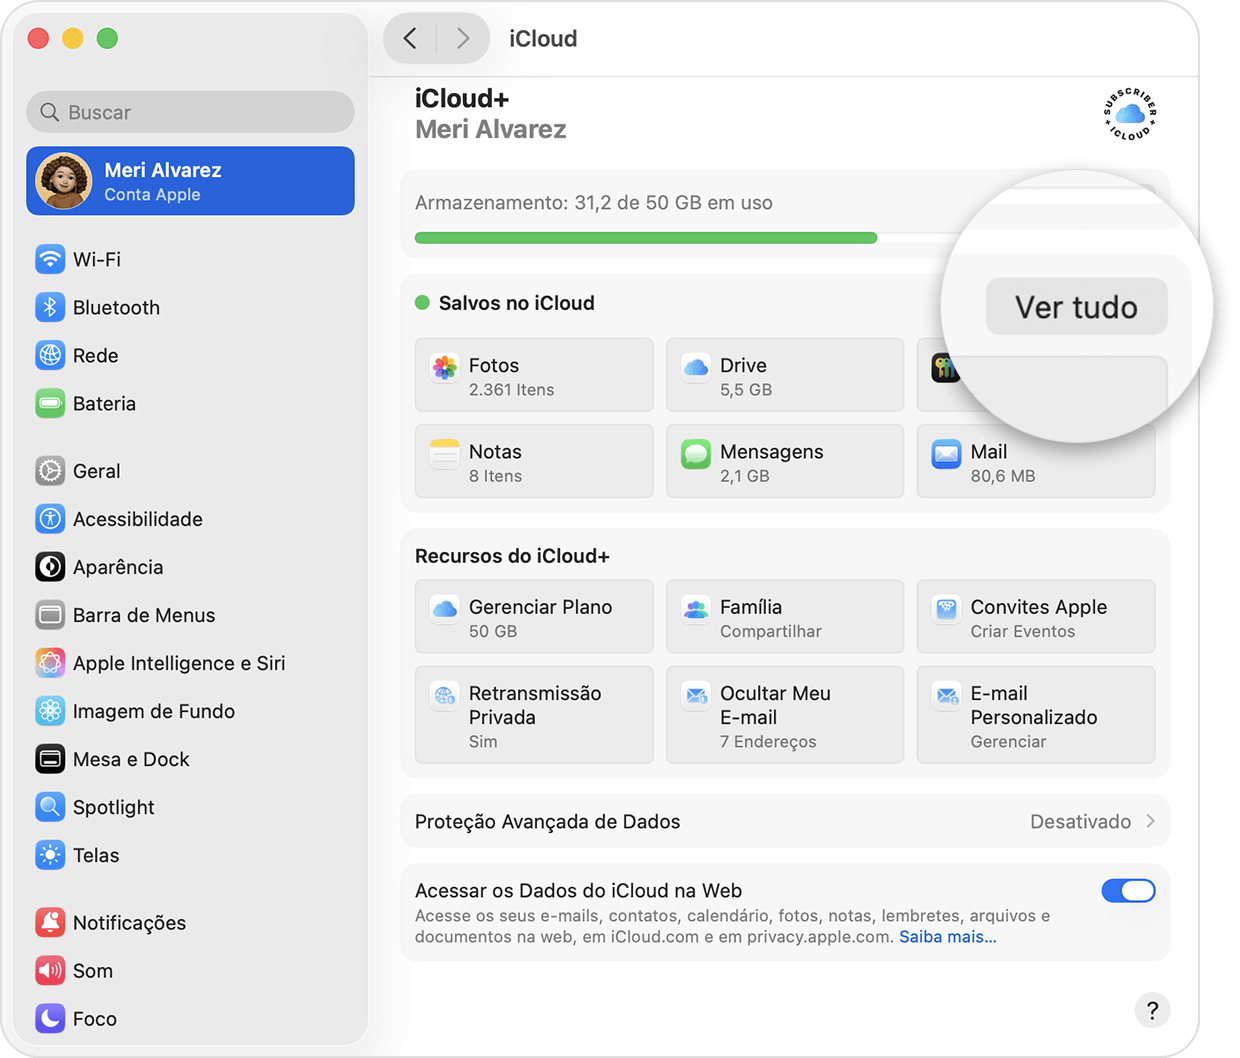Select Meri Alvarez account entry
The width and height of the screenshot is (1240, 1058).
point(190,181)
